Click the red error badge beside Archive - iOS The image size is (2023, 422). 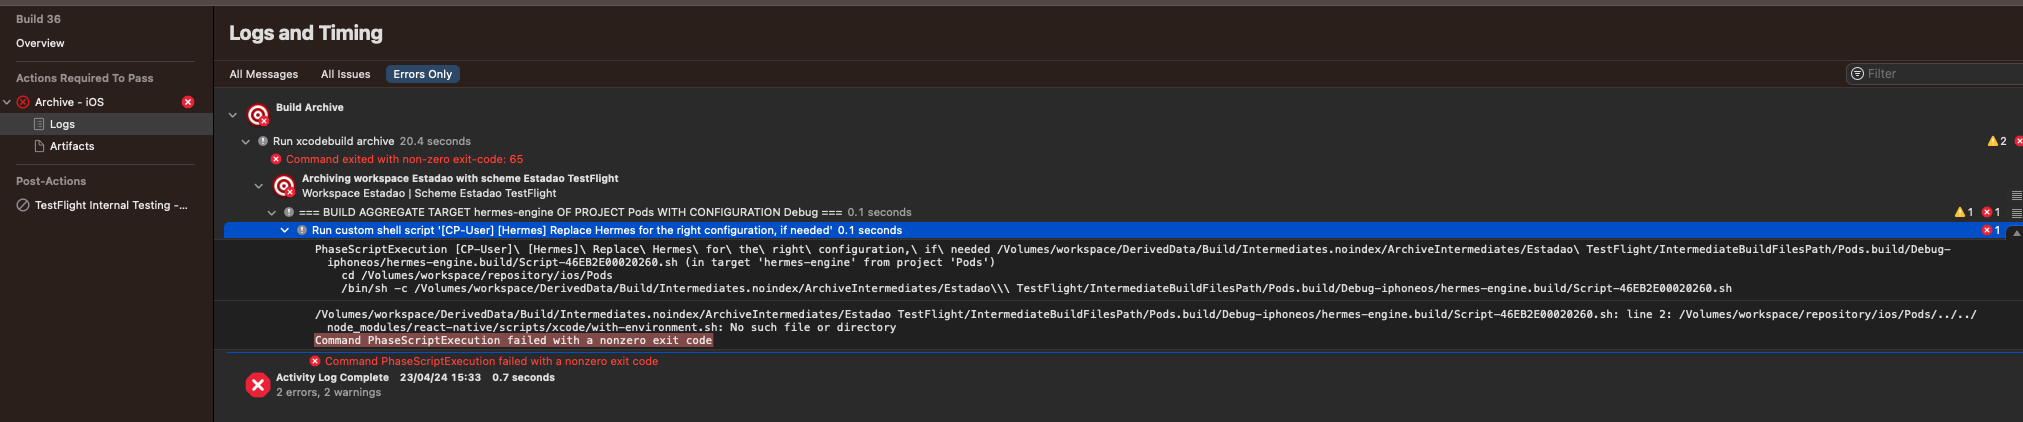[188, 102]
